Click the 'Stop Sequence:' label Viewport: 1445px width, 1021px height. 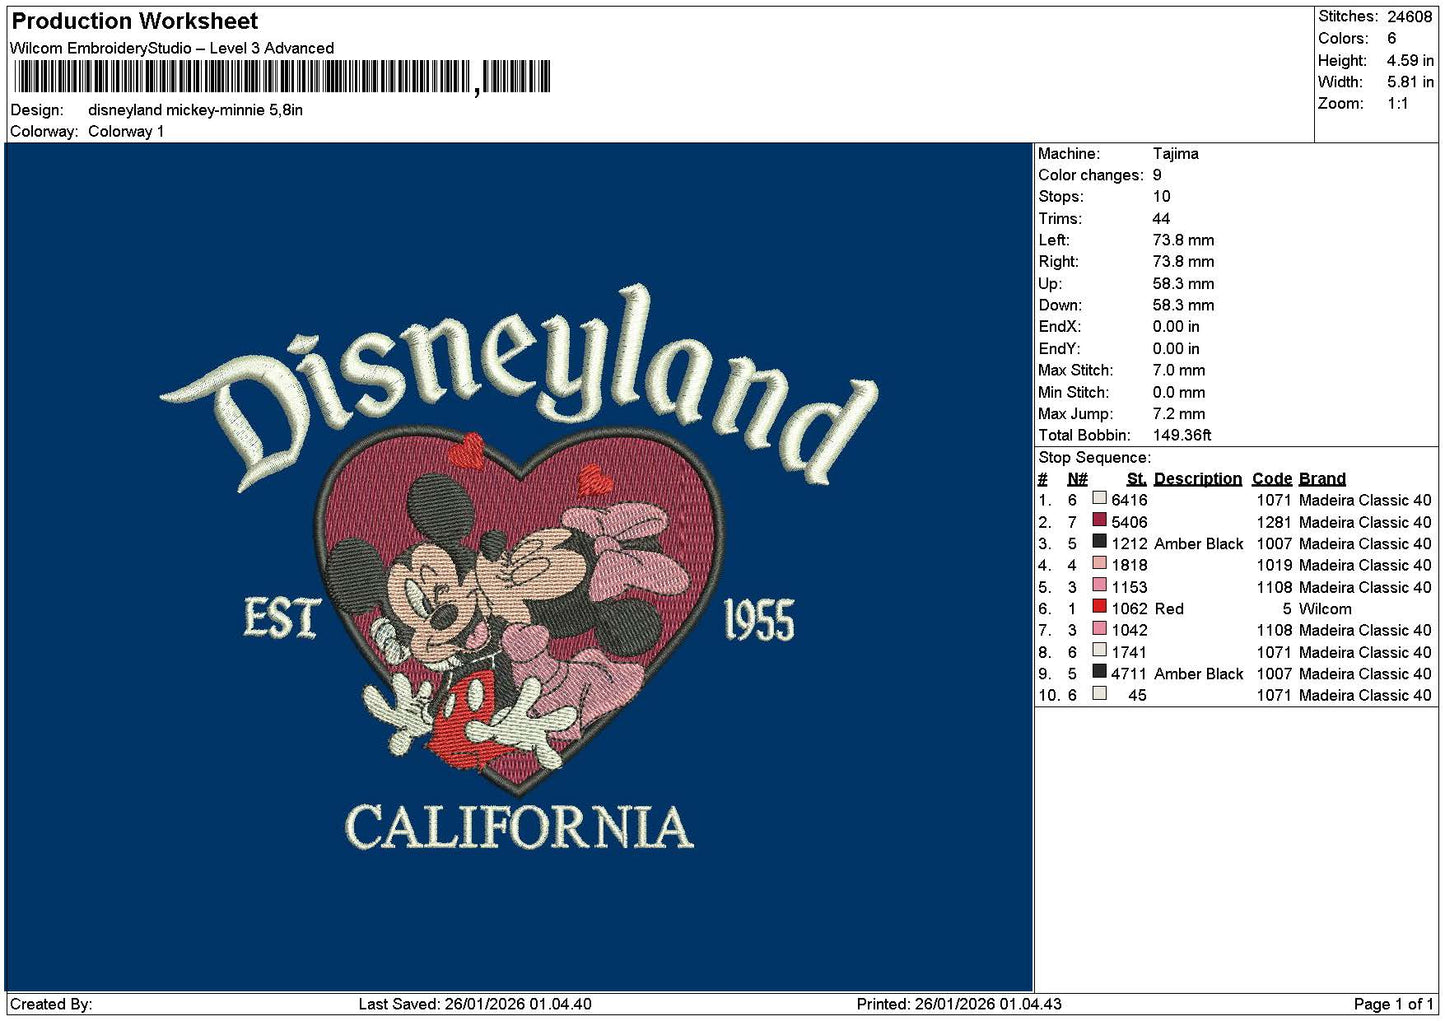click(x=1094, y=457)
